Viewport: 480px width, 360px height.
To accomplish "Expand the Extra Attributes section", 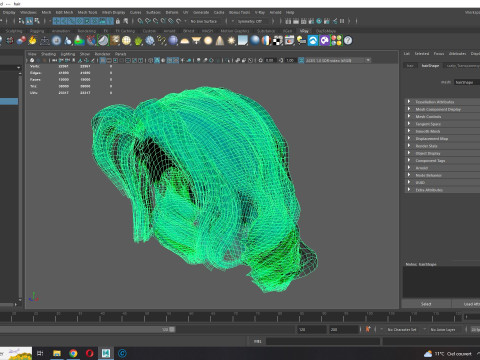I will tap(442, 190).
